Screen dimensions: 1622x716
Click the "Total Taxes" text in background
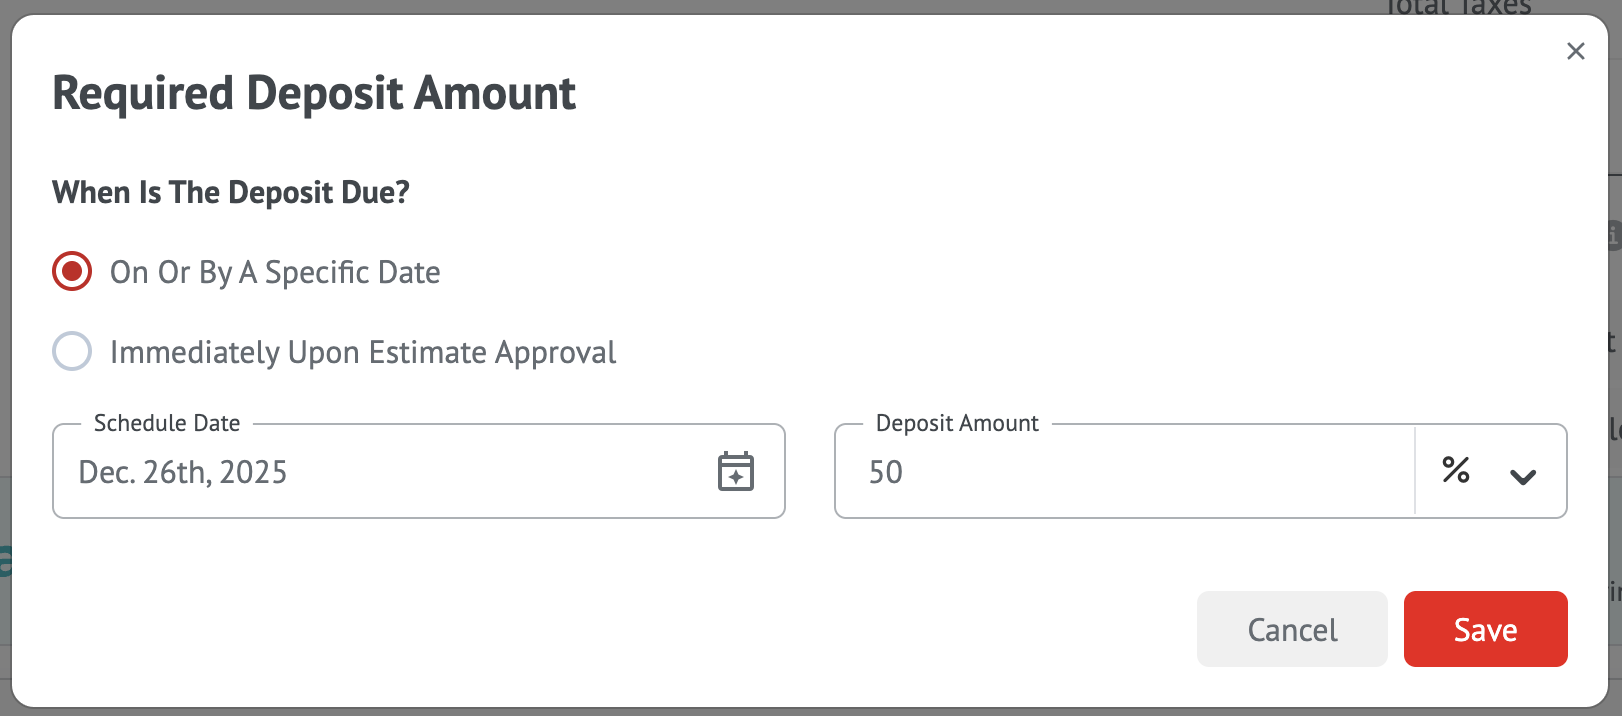coord(1458,7)
